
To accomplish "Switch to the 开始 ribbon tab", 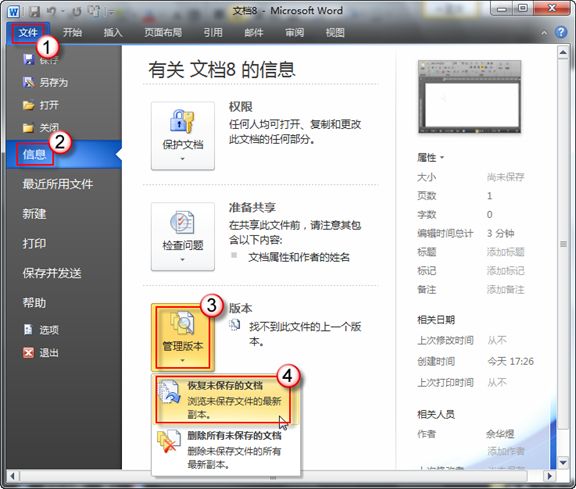I will pos(72,33).
